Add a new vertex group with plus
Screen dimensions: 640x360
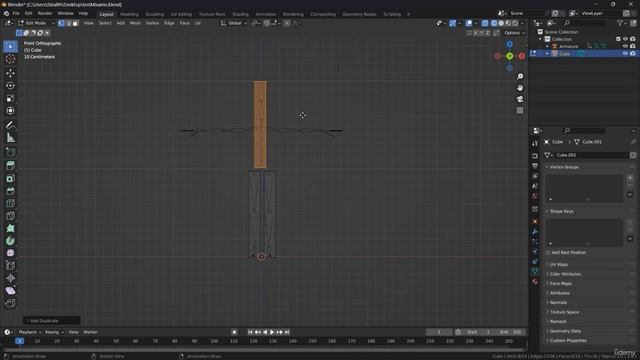(630, 178)
